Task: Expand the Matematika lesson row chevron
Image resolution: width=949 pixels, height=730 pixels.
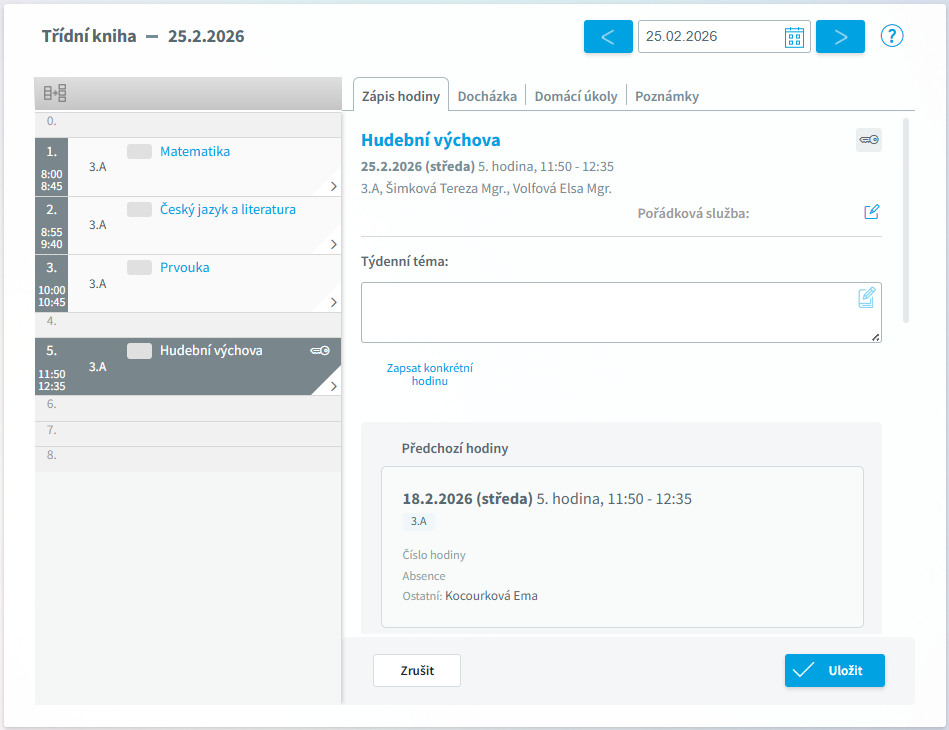Action: click(333, 186)
